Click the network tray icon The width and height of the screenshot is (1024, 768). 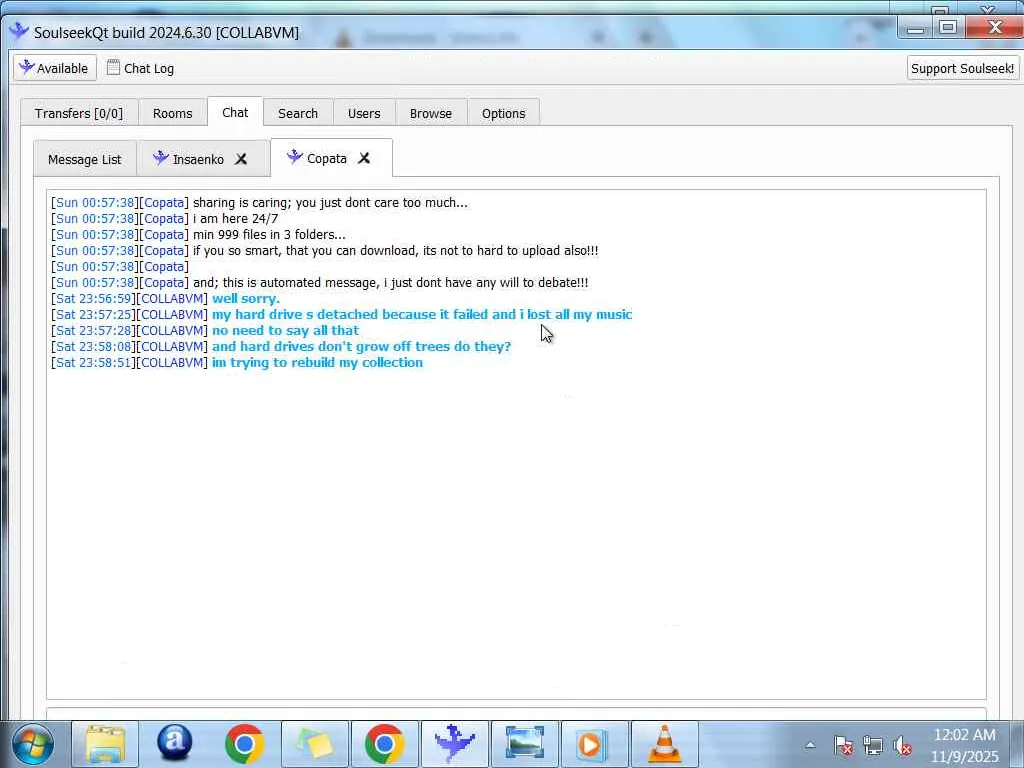872,745
